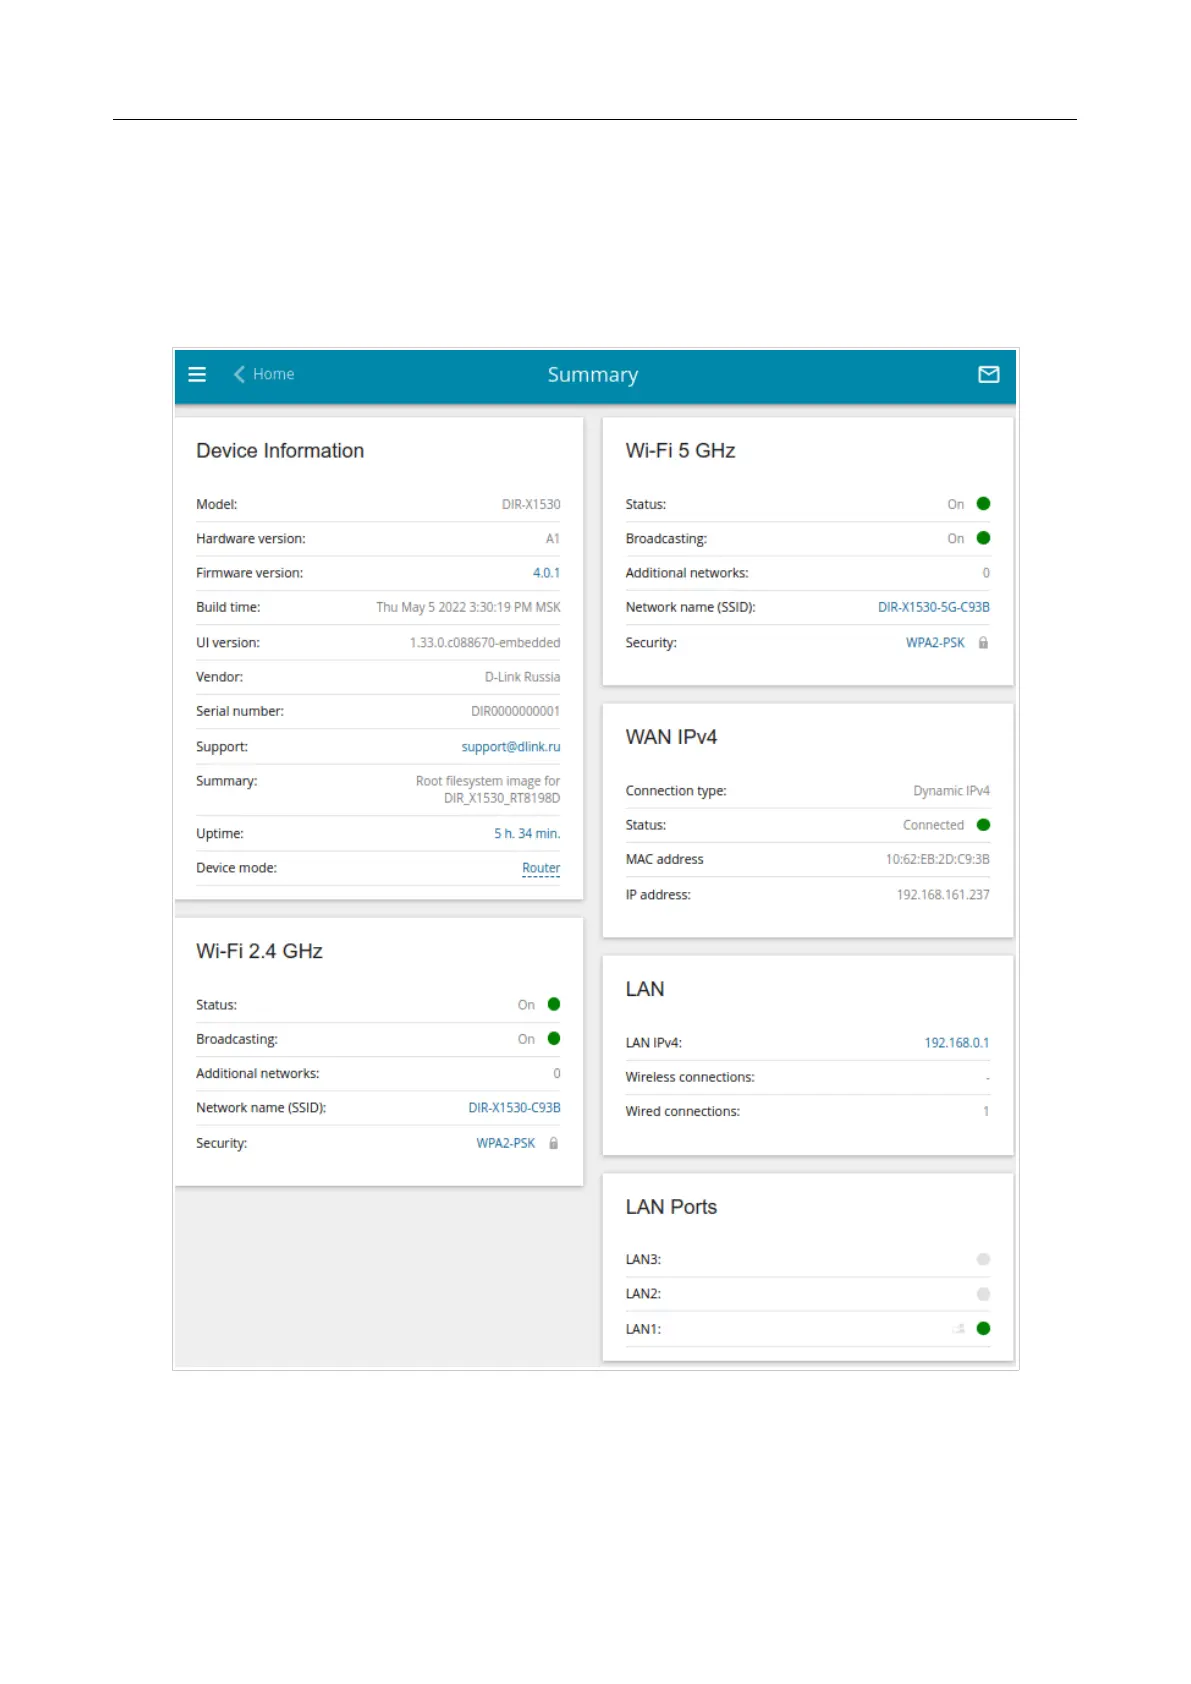Click the Wi-Fi 5 GHz Broadcasting green indicator
Viewport: 1191px width, 1684px height.
coord(983,538)
